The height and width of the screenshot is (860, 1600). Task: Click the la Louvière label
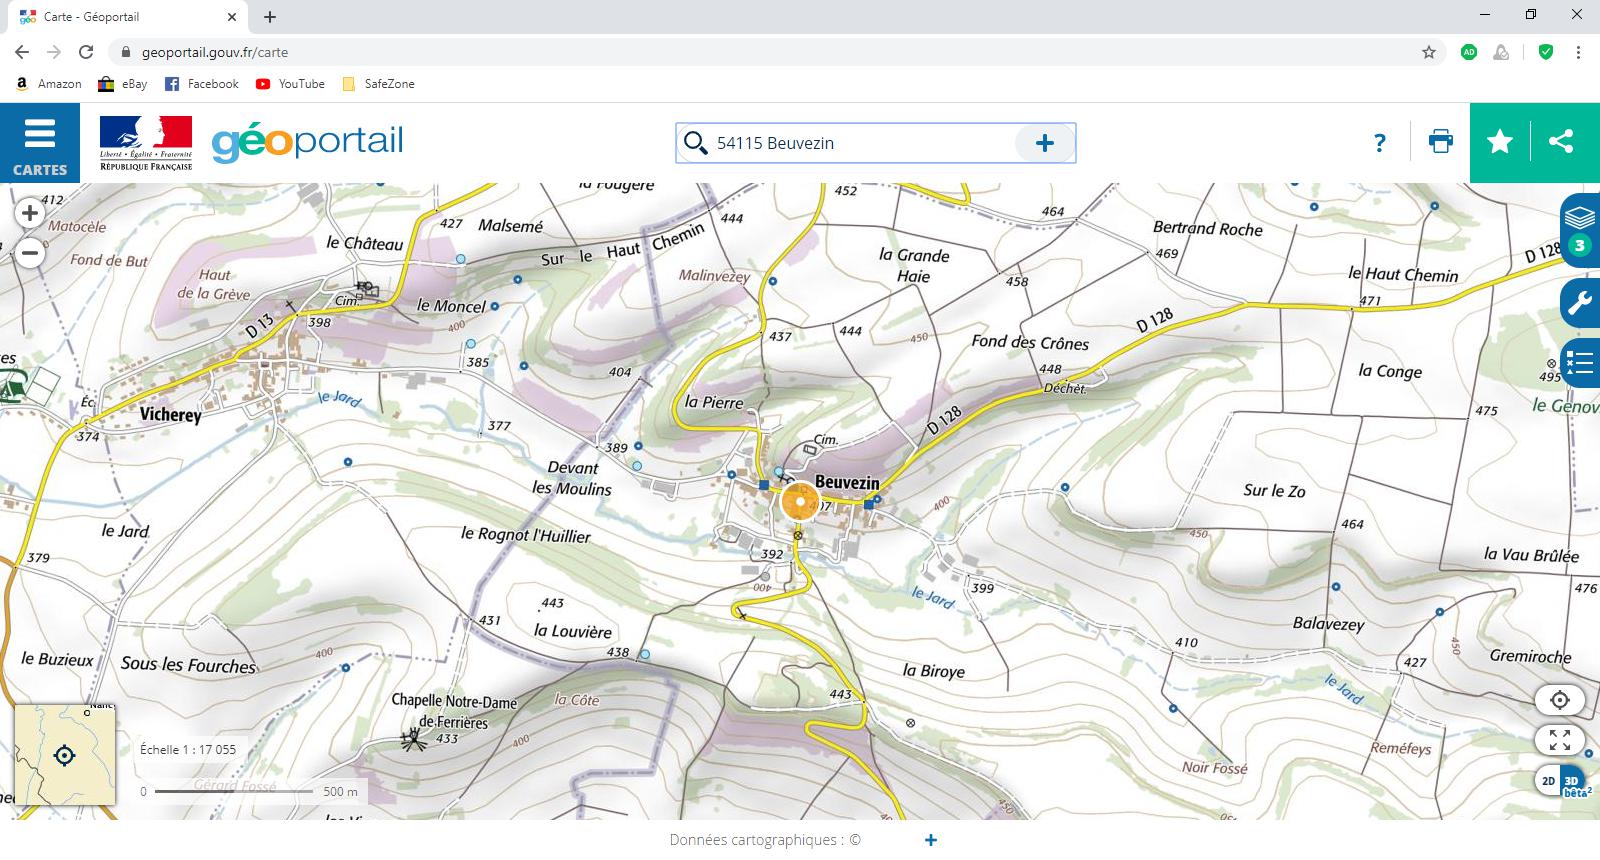coord(572,631)
